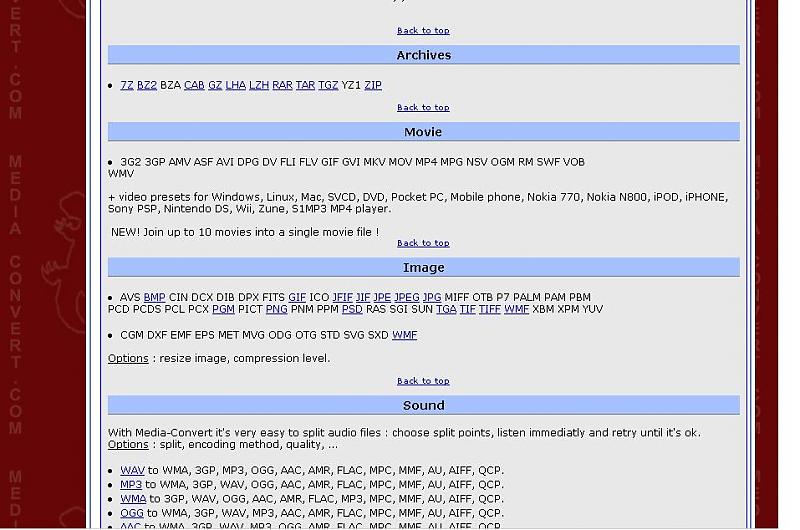The width and height of the screenshot is (800, 530).
Task: Click Back to top under Movie section
Action: 423,243
